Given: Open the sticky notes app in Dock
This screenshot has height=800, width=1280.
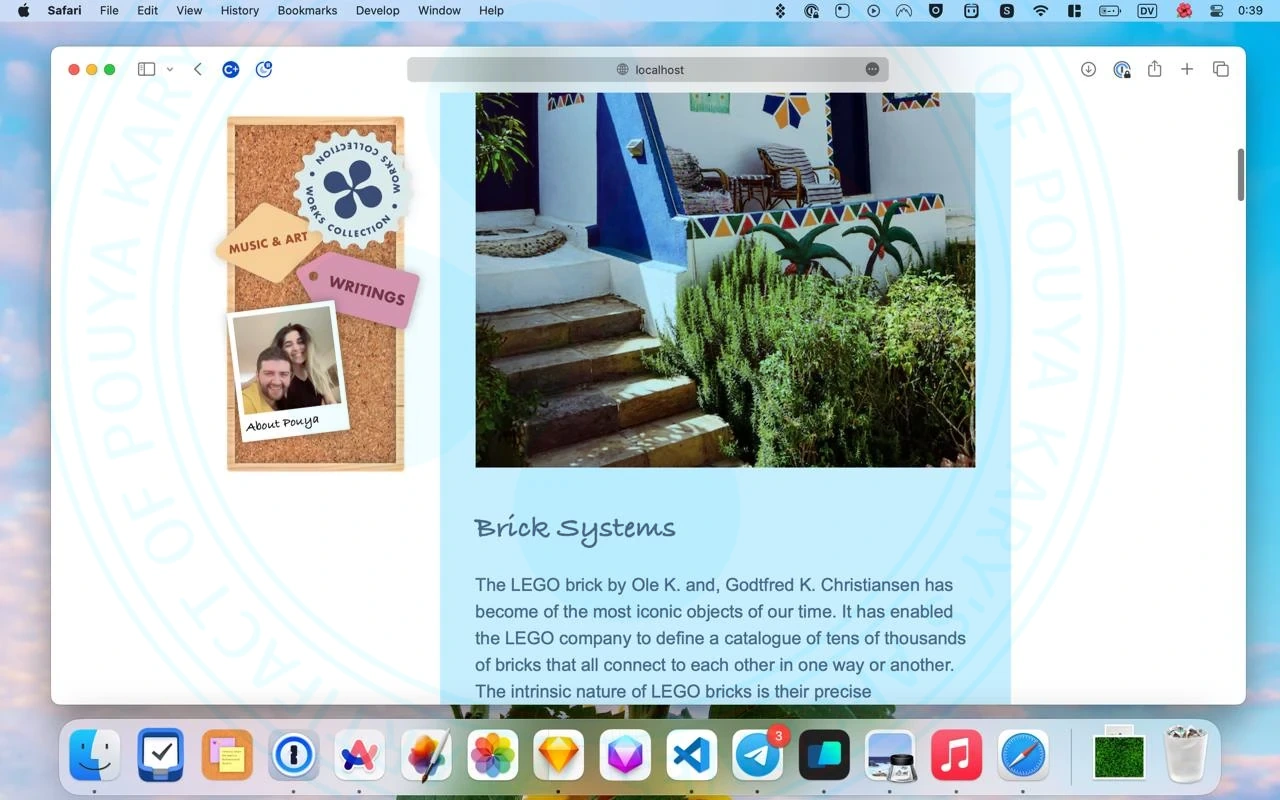Looking at the screenshot, I should click(x=227, y=755).
